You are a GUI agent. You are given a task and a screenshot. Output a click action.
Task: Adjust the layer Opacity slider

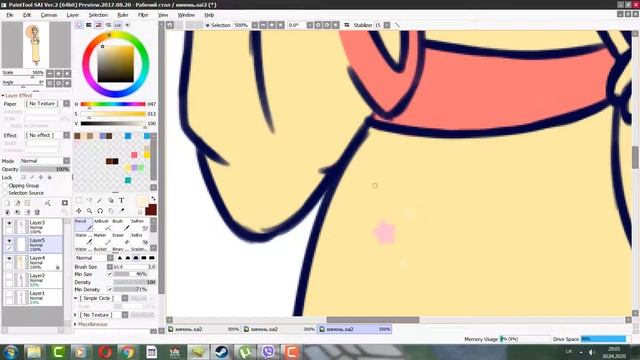pyautogui.click(x=45, y=169)
